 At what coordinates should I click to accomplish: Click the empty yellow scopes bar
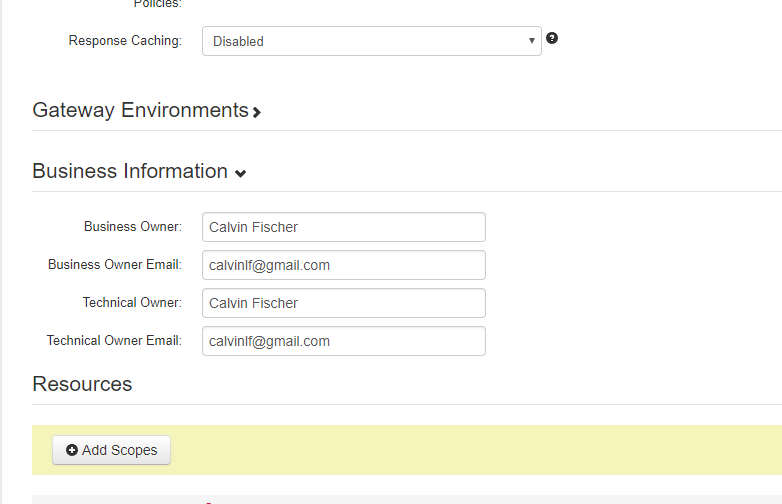[x=474, y=450]
